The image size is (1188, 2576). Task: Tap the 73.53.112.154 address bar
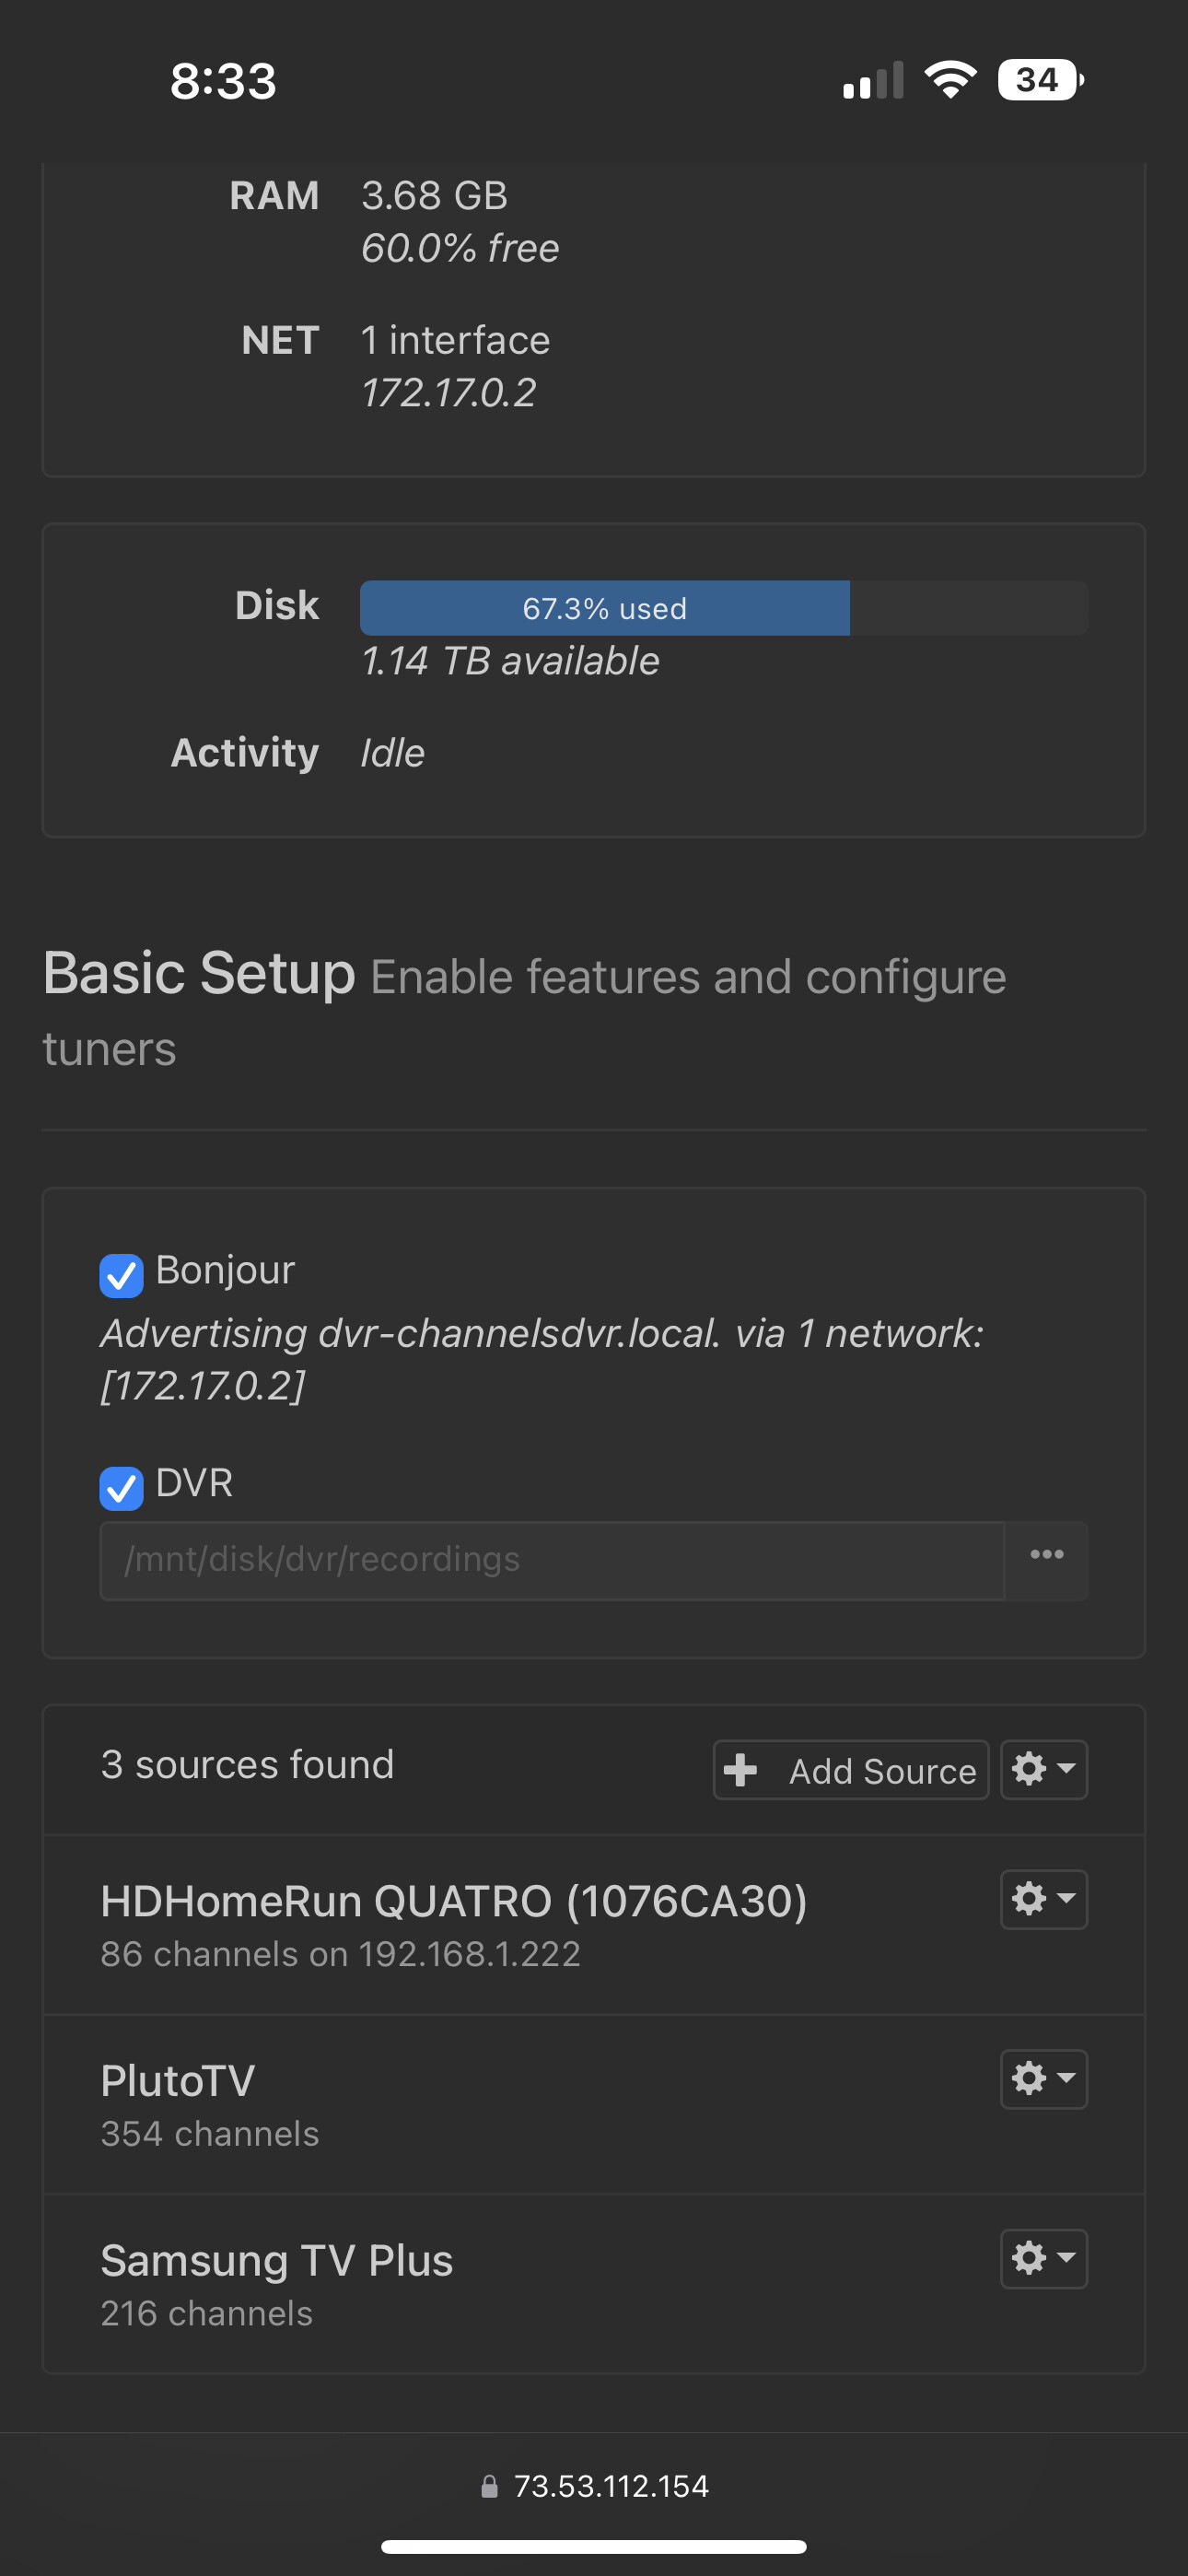point(610,2486)
